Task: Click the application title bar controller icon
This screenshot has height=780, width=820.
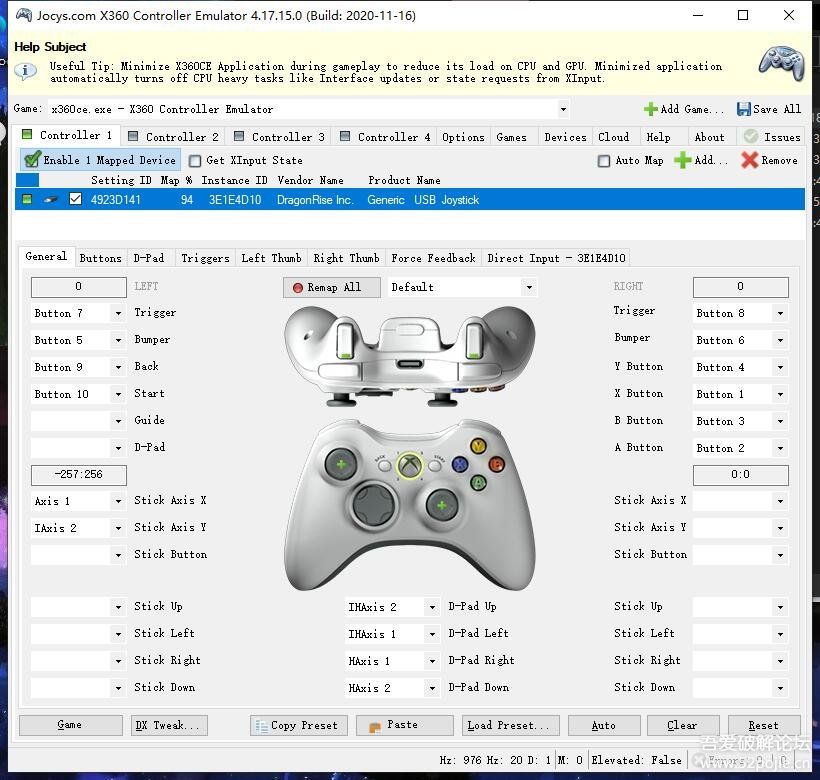Action: click(x=24, y=15)
